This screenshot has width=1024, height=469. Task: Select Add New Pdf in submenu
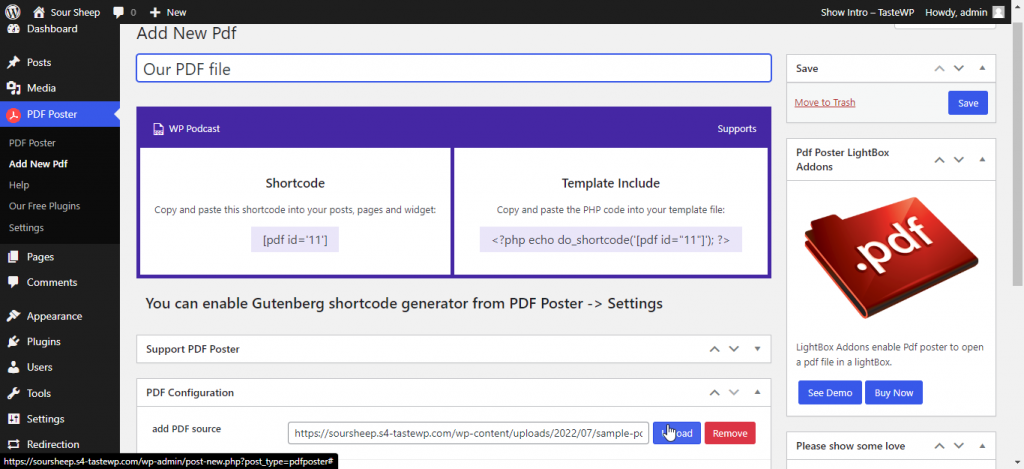pos(39,164)
